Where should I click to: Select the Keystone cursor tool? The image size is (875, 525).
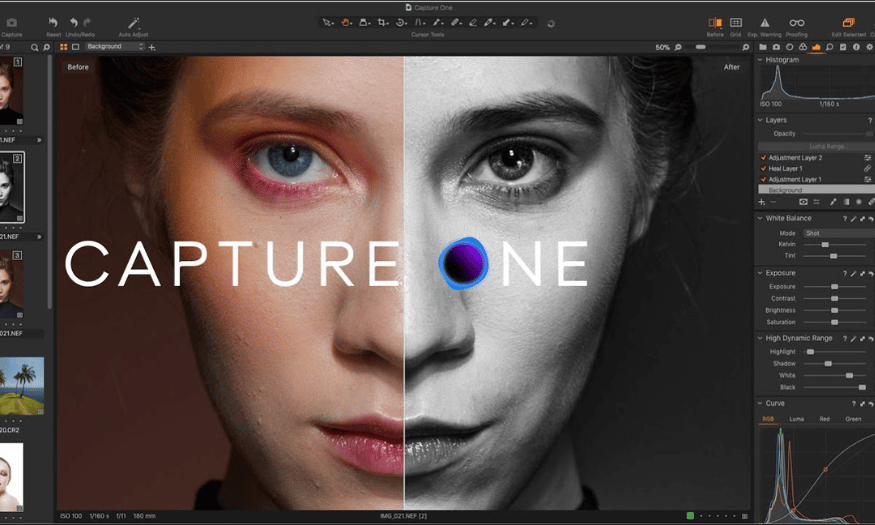tap(420, 23)
